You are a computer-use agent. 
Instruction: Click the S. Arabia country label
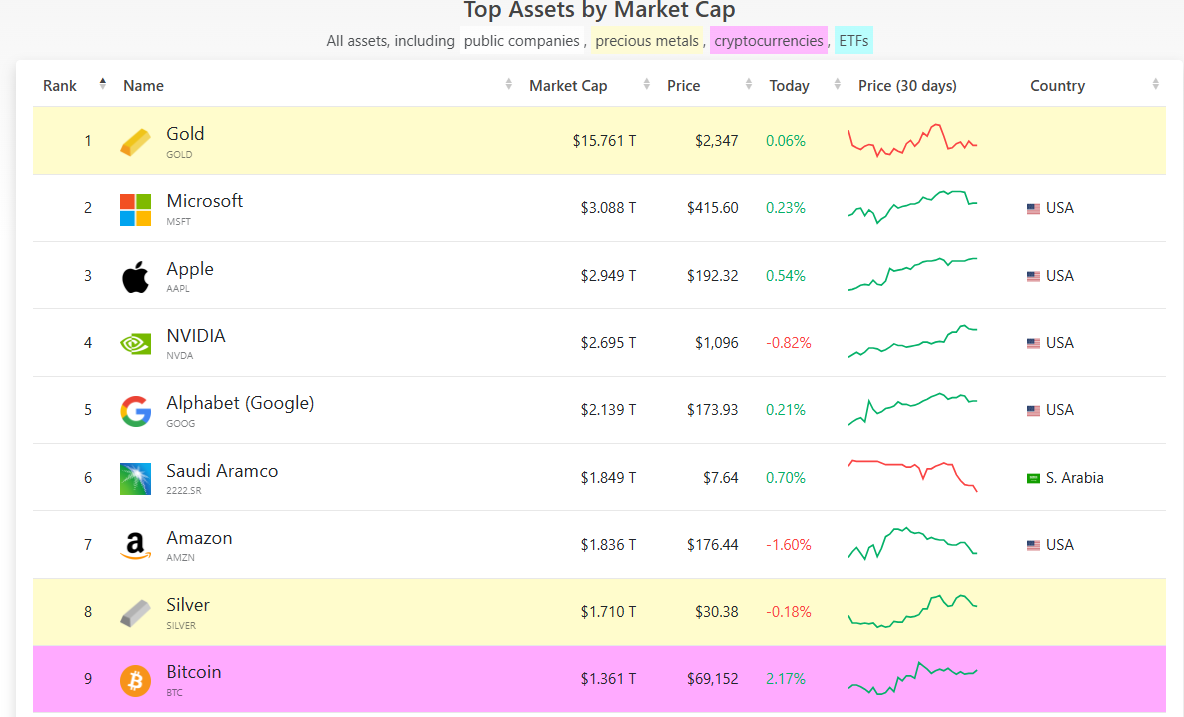pyautogui.click(x=1075, y=479)
